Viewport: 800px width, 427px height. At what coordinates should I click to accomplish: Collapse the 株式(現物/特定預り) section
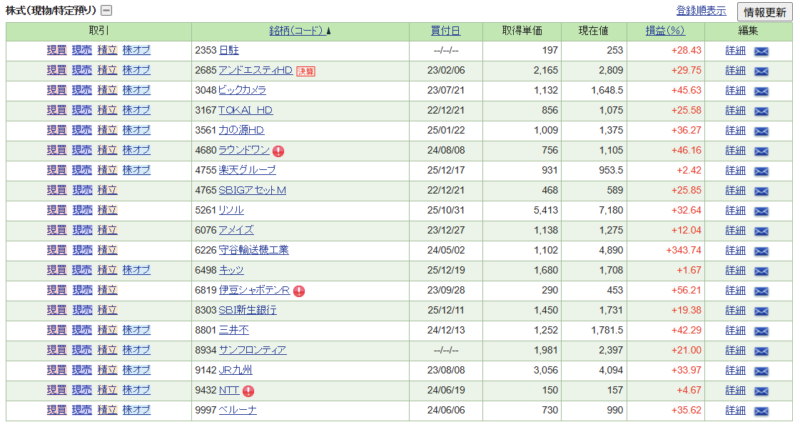pos(119,11)
